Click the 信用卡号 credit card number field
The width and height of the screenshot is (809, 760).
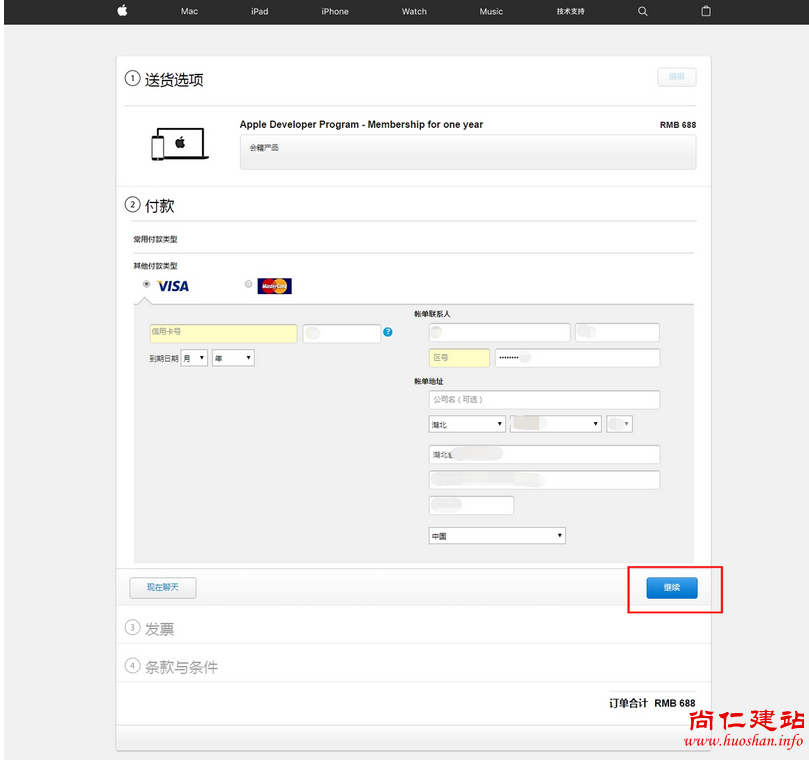pos(223,333)
